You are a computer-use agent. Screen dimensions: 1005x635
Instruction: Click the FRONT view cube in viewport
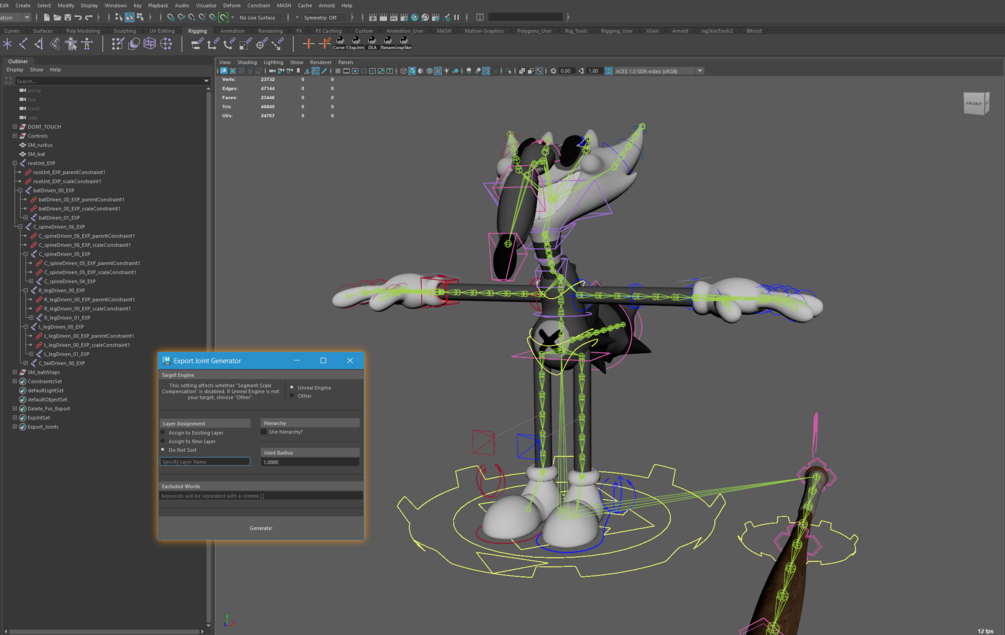(x=976, y=103)
